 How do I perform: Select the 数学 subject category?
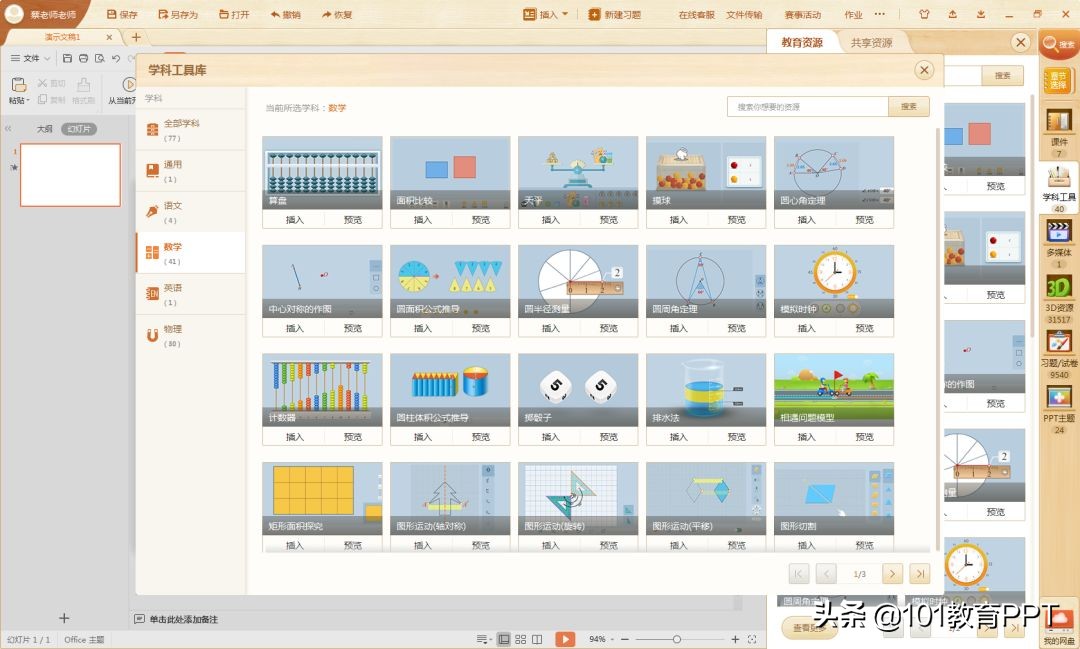click(190, 250)
